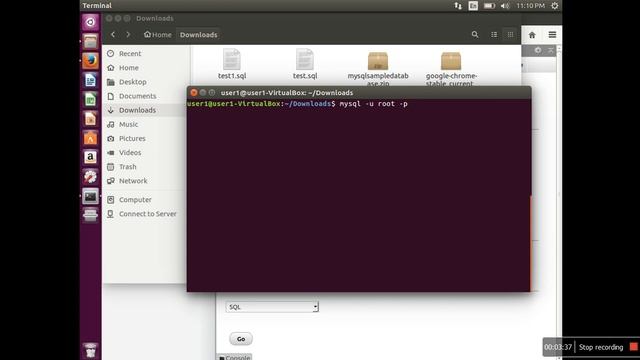Screen dimensions: 640x360
Task: Open the network indicator in top panel
Action: (458, 6)
